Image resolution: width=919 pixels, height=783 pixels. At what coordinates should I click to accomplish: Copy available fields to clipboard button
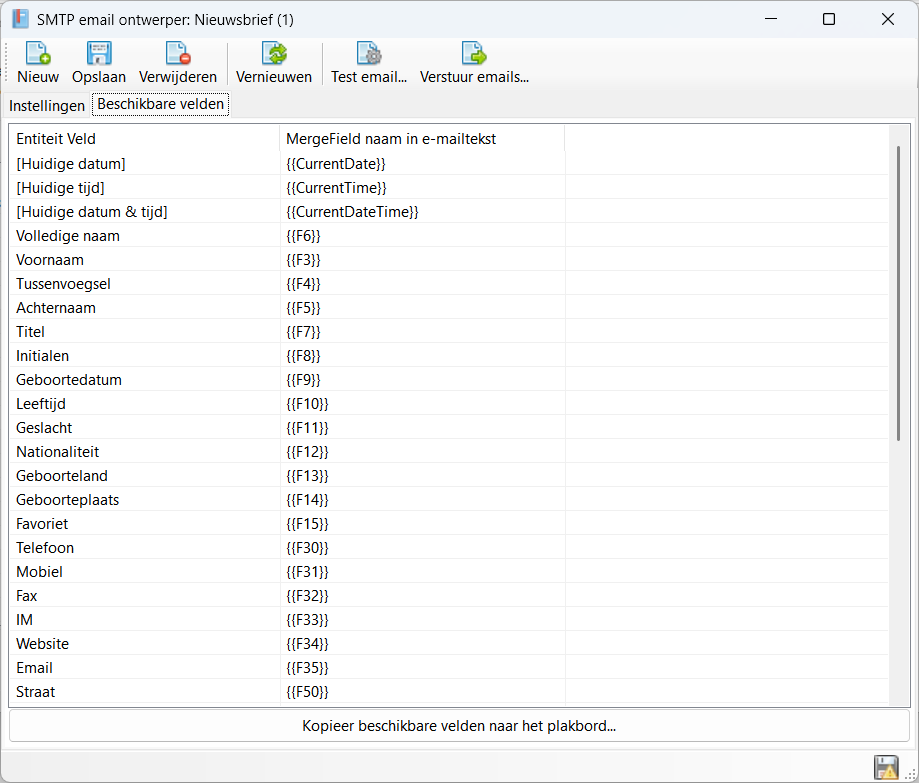[459, 726]
